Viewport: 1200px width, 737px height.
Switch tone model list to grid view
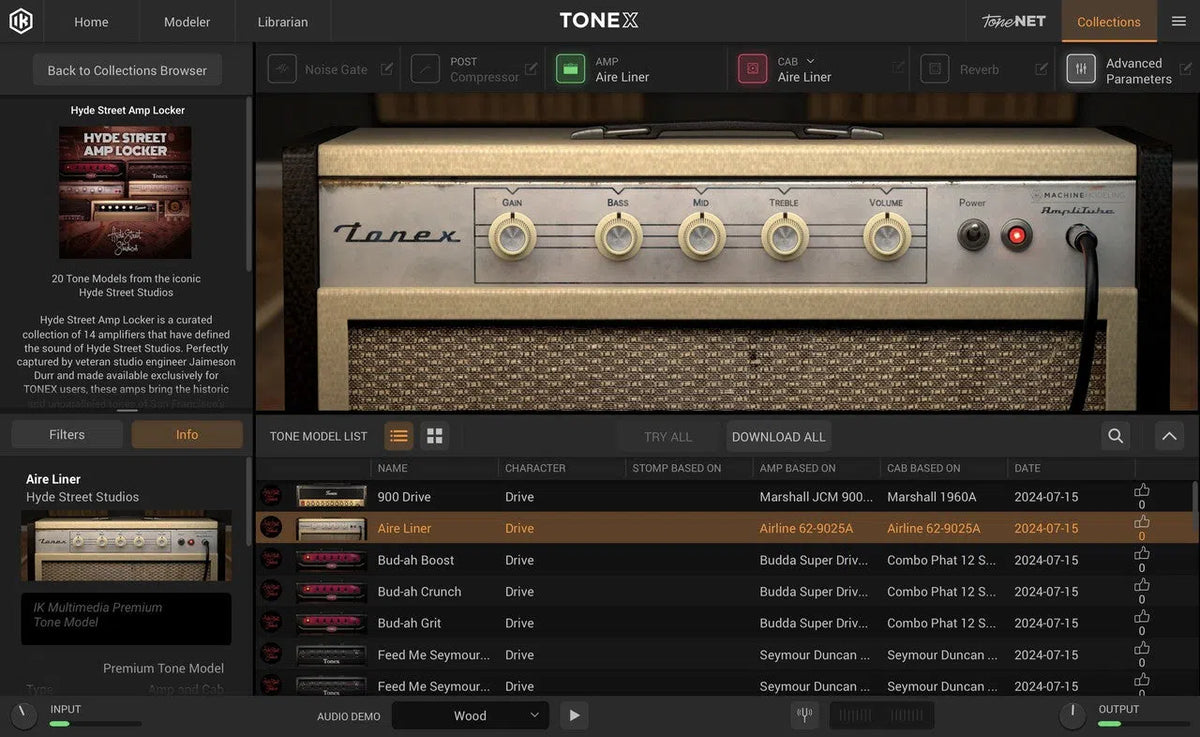point(433,436)
